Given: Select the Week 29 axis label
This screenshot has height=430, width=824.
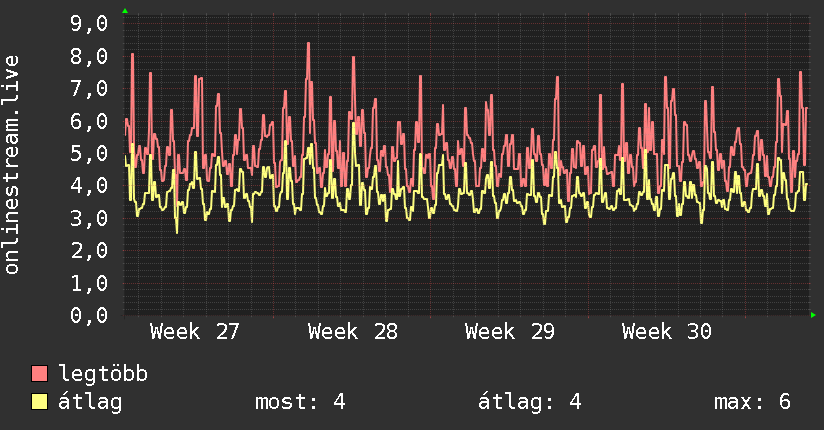Looking at the screenshot, I should (510, 332).
